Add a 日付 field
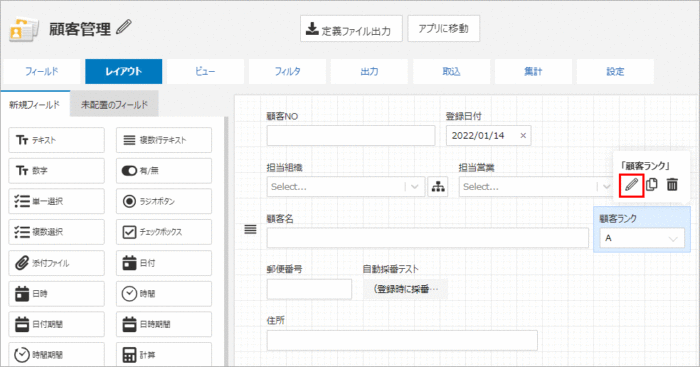 point(164,263)
